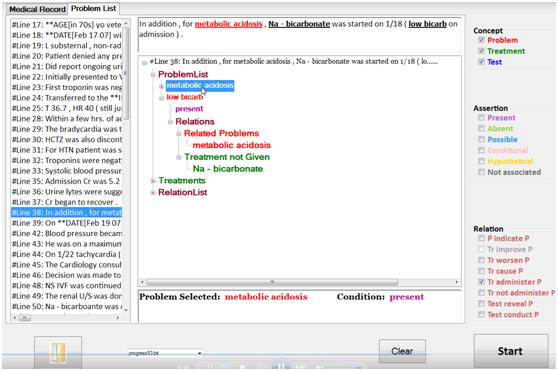Open the progress file dropdown
Screen dimensions: 558x371
click(x=200, y=353)
